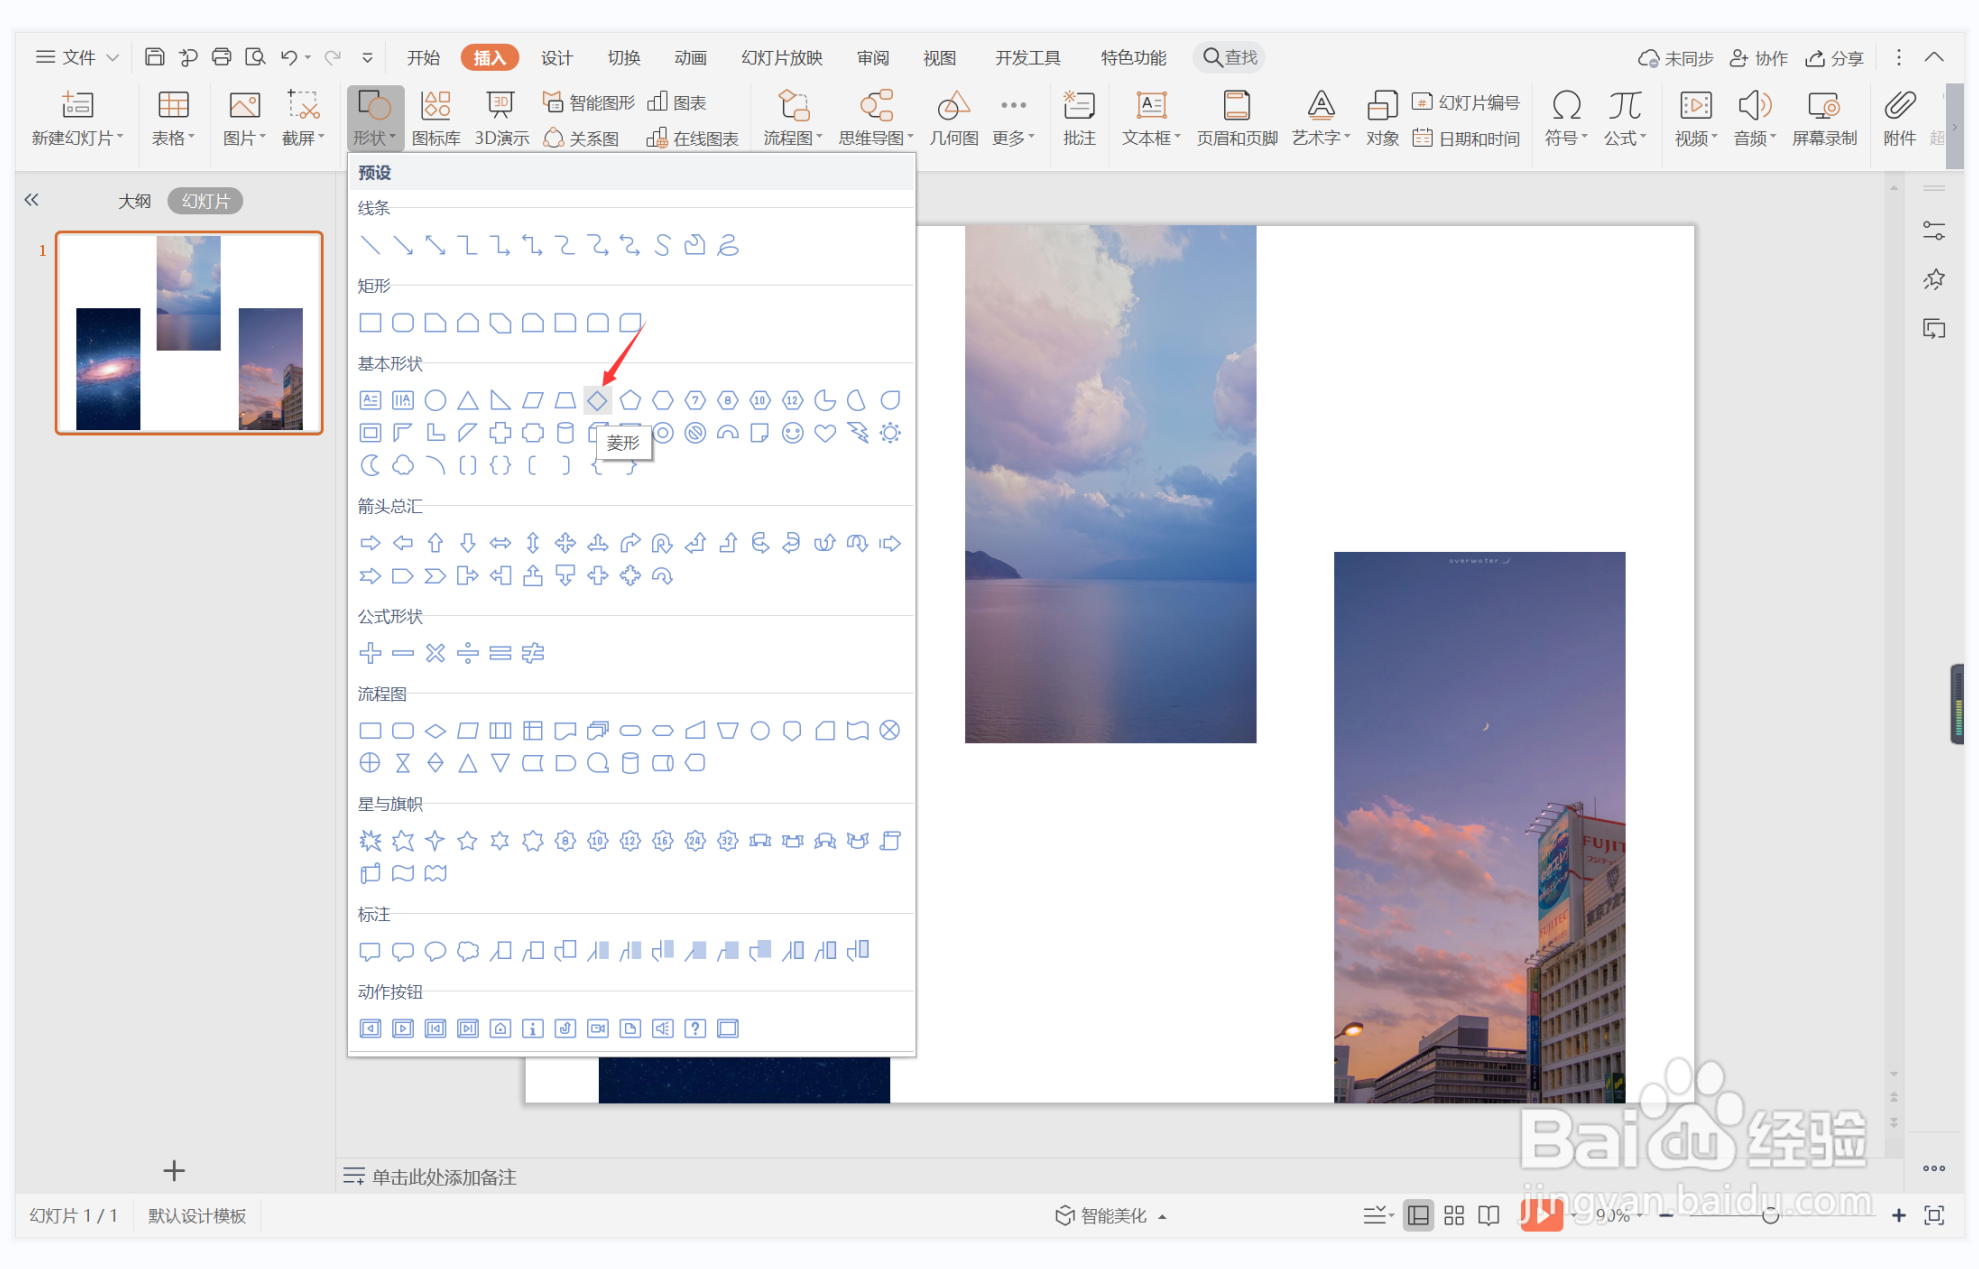1979x1269 pixels.
Task: Switch to the 开始 ribbon tab
Action: (423, 57)
